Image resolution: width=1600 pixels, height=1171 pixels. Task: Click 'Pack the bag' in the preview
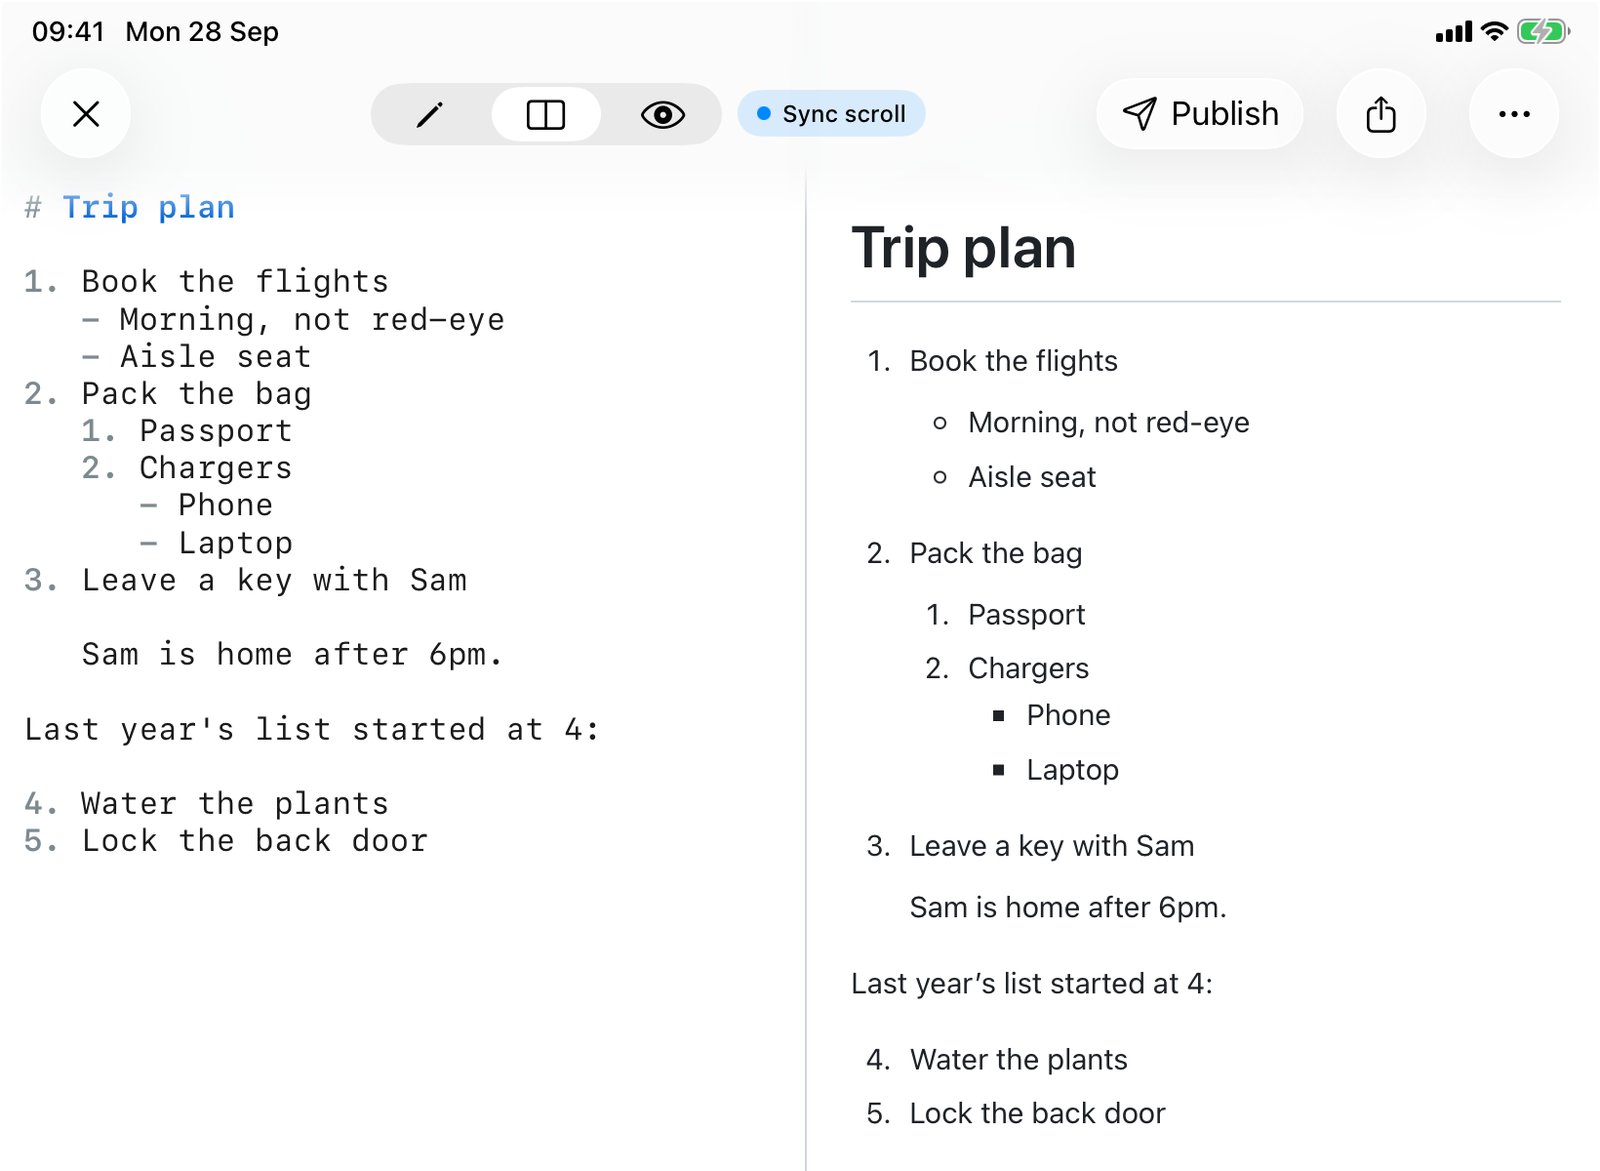tap(996, 553)
